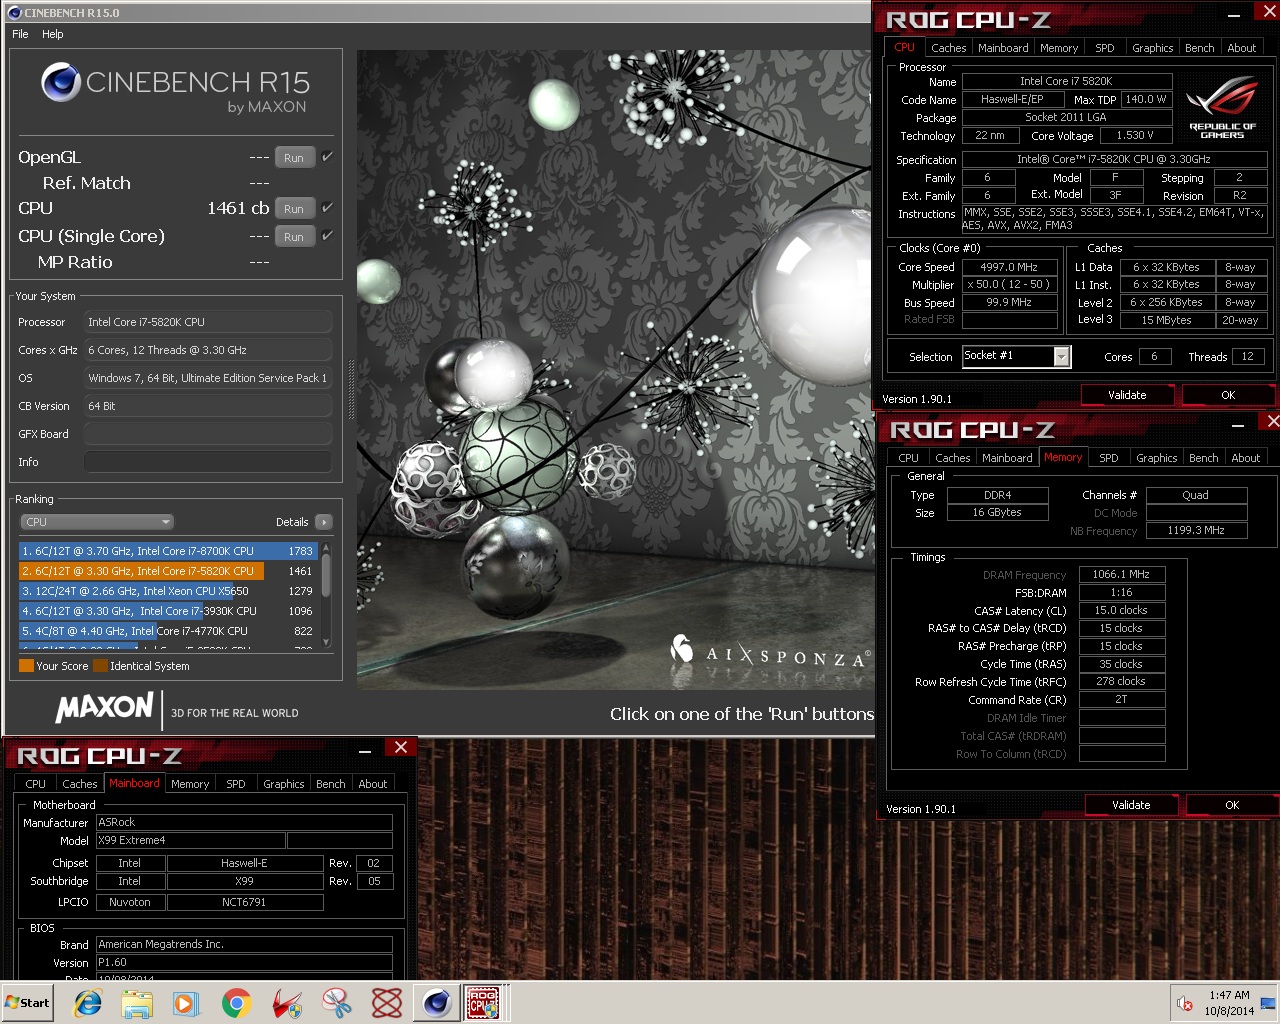This screenshot has width=1280, height=1024.
Task: Click the Core Voltage value 1.530 V
Action: point(1135,135)
